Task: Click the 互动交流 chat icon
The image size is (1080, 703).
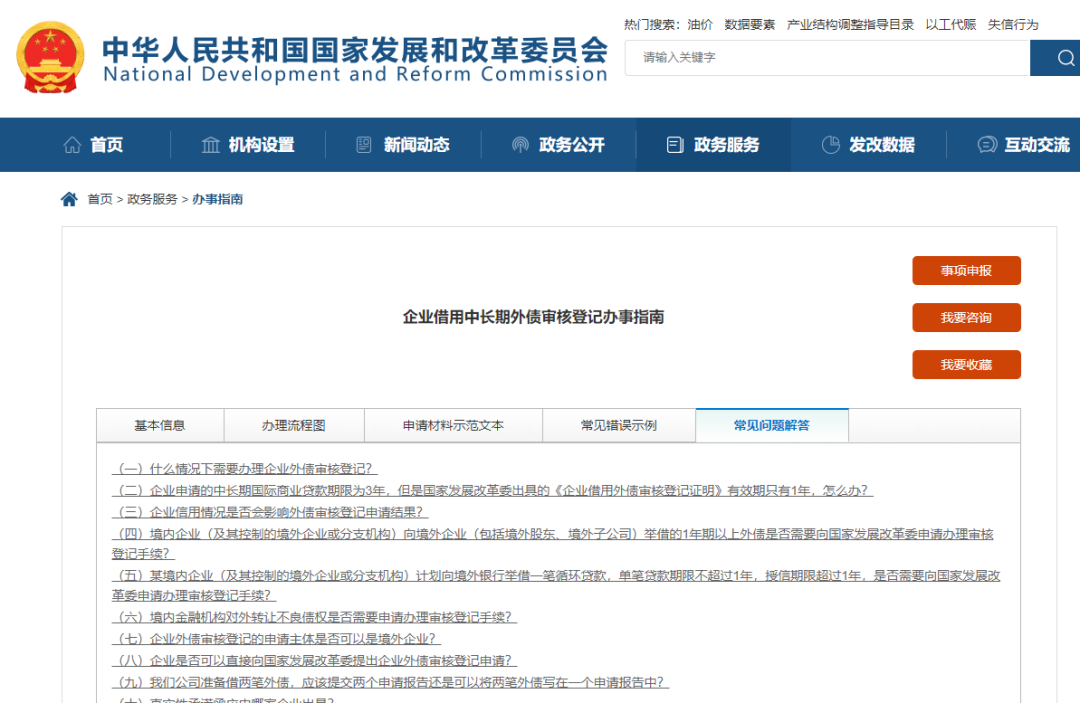Action: (x=986, y=144)
